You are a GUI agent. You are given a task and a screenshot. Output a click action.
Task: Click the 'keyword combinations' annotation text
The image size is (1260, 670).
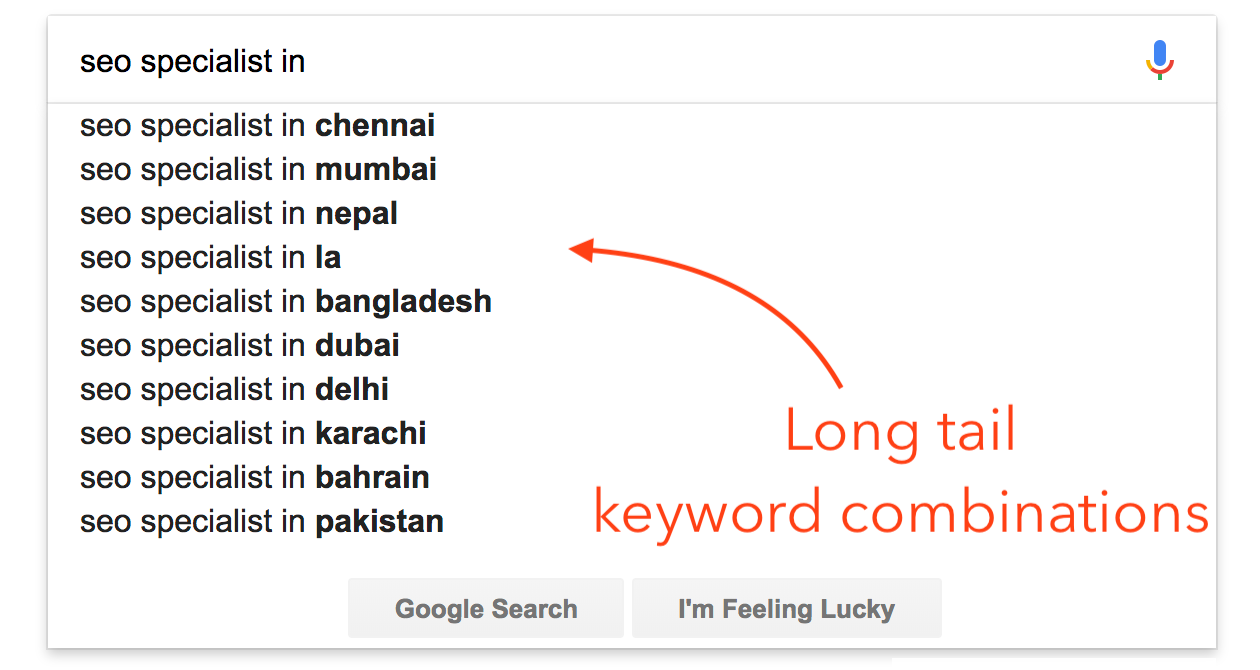[901, 514]
